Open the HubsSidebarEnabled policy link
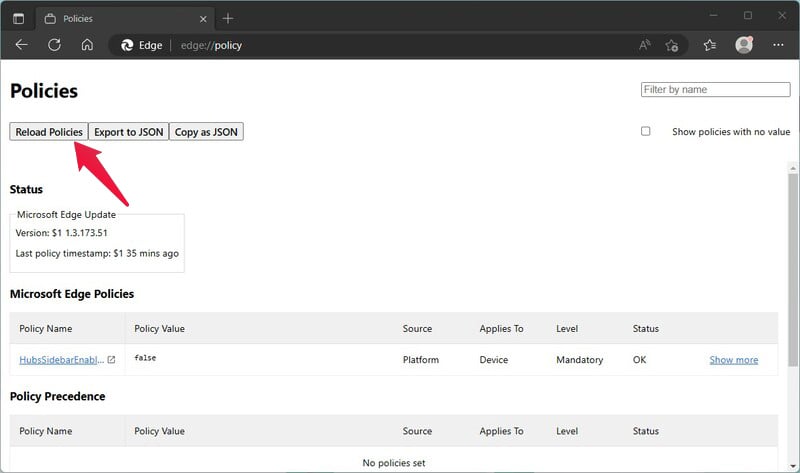 coord(61,360)
